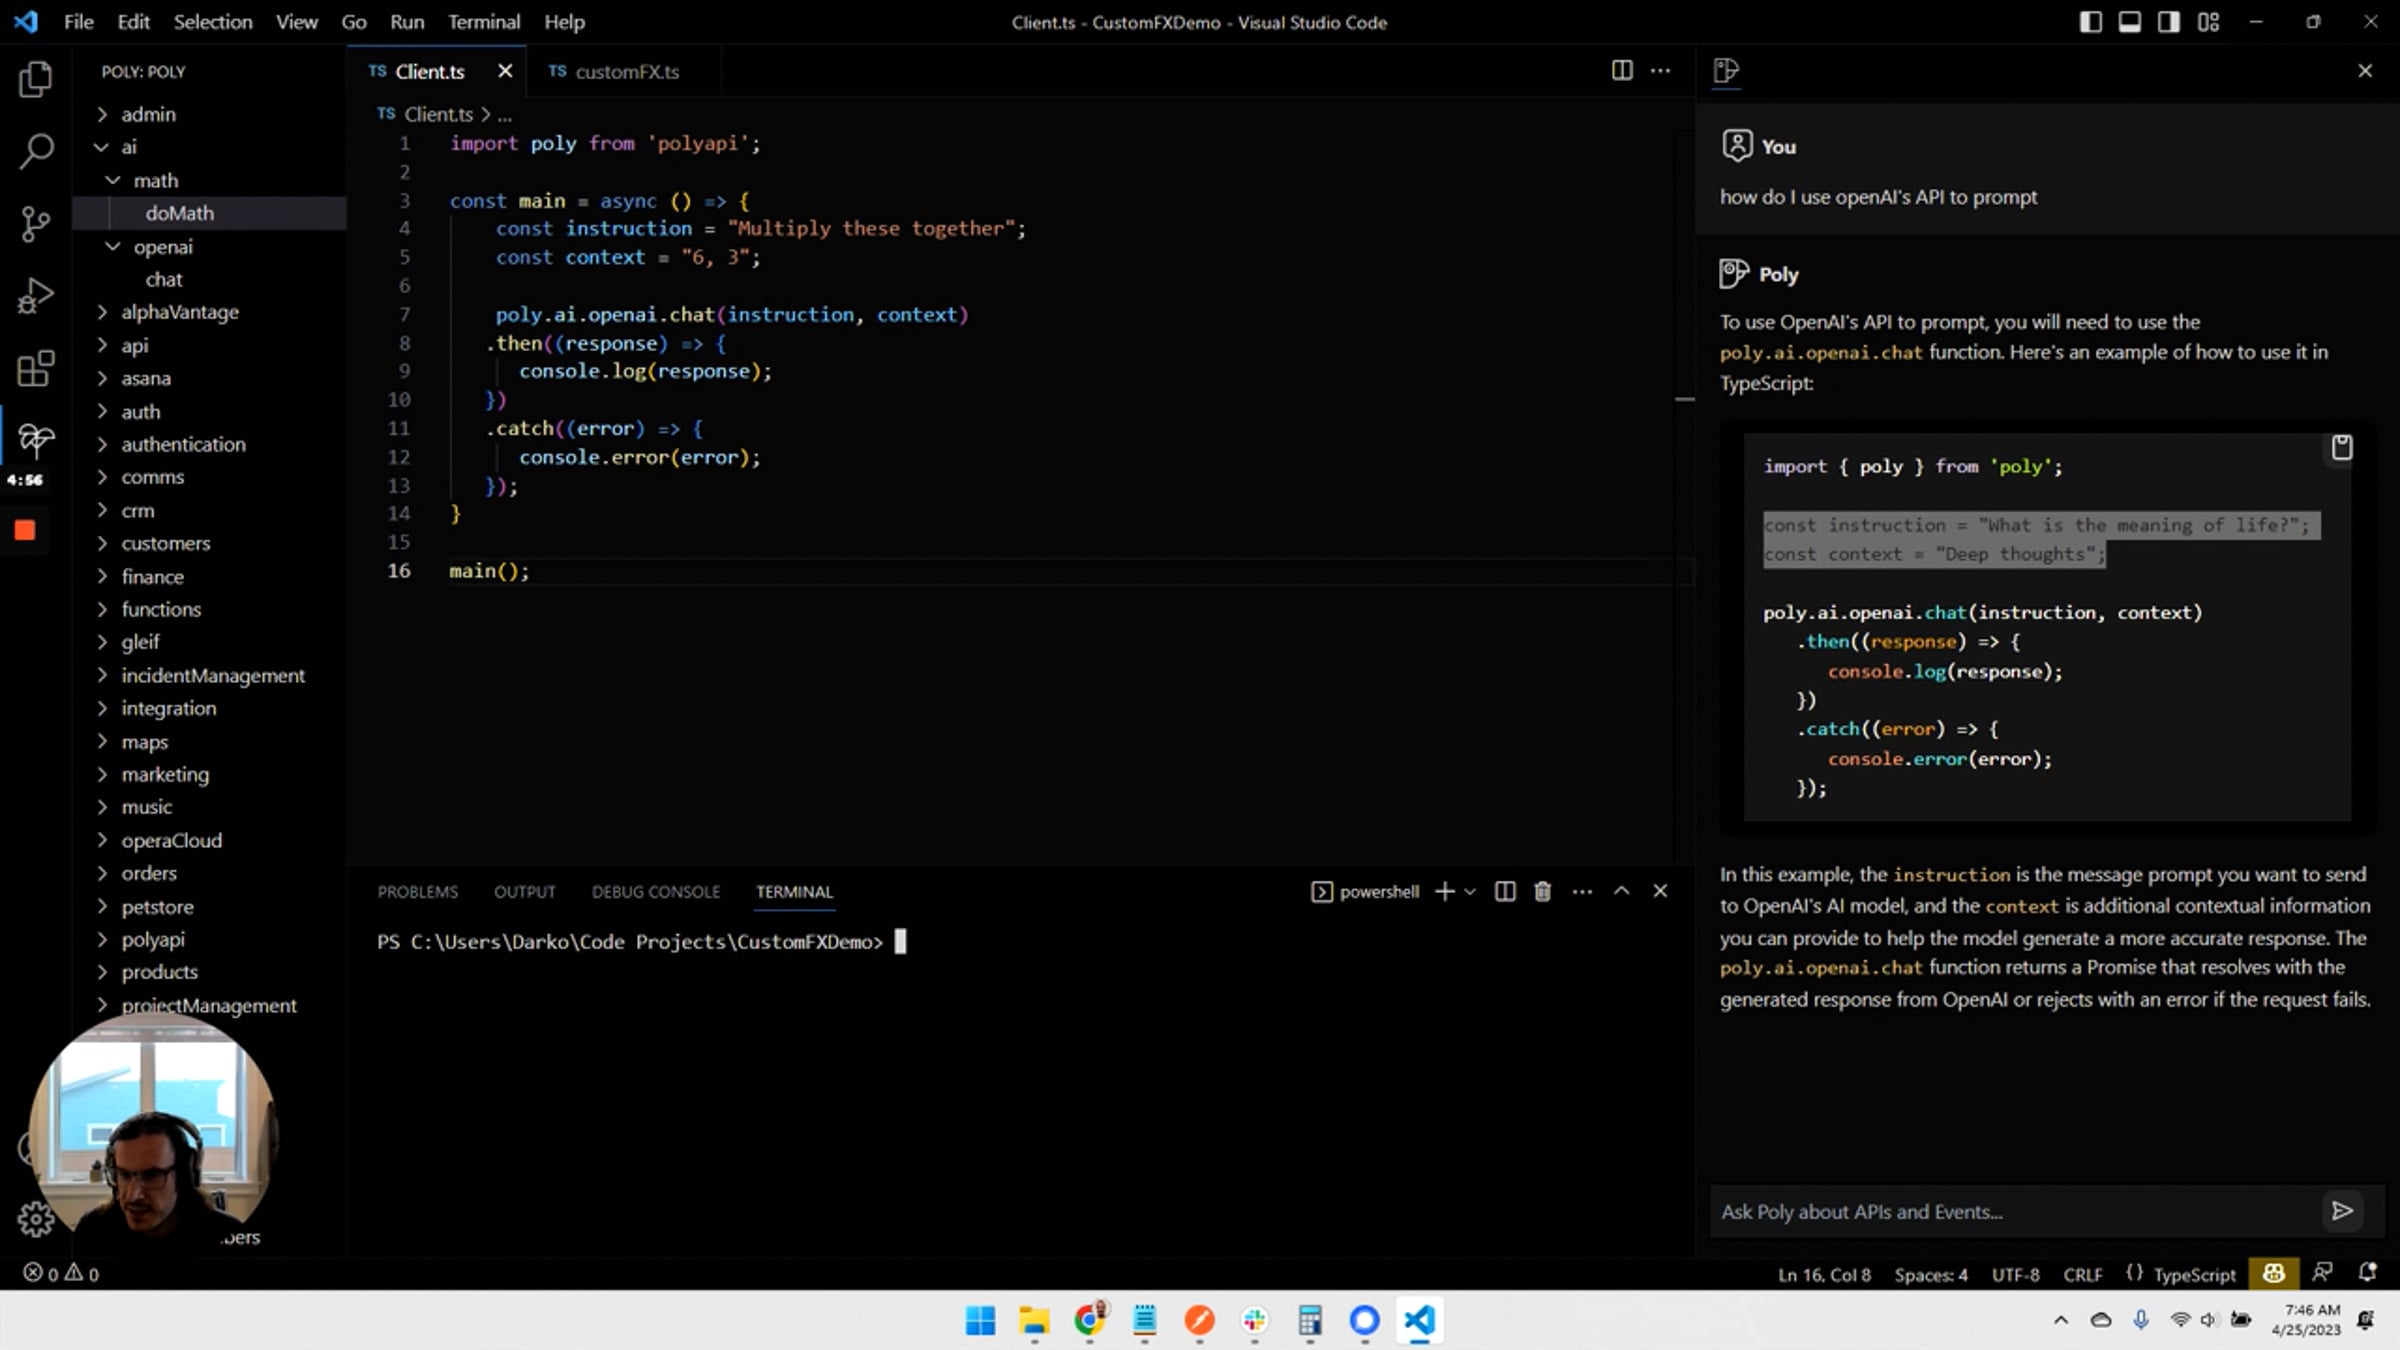
Task: Change end of line sequence CRLF
Action: [x=2083, y=1274]
